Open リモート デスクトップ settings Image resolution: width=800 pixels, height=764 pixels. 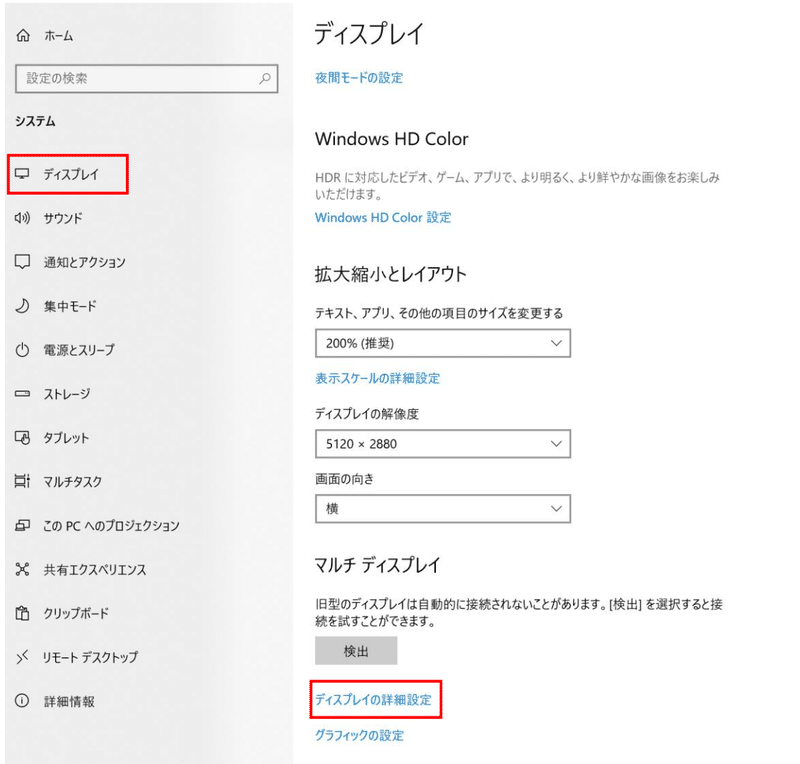point(90,657)
